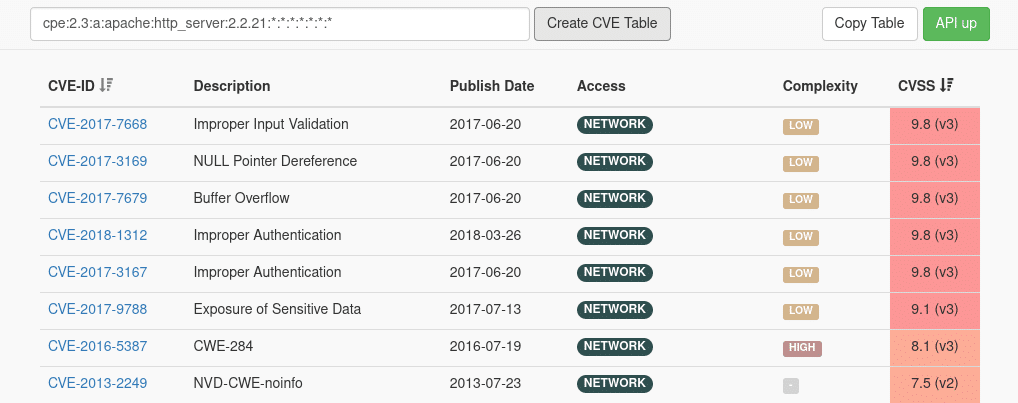Image resolution: width=1018 pixels, height=403 pixels.
Task: Open the CVE-2017-3167 link
Action: [x=97, y=272]
